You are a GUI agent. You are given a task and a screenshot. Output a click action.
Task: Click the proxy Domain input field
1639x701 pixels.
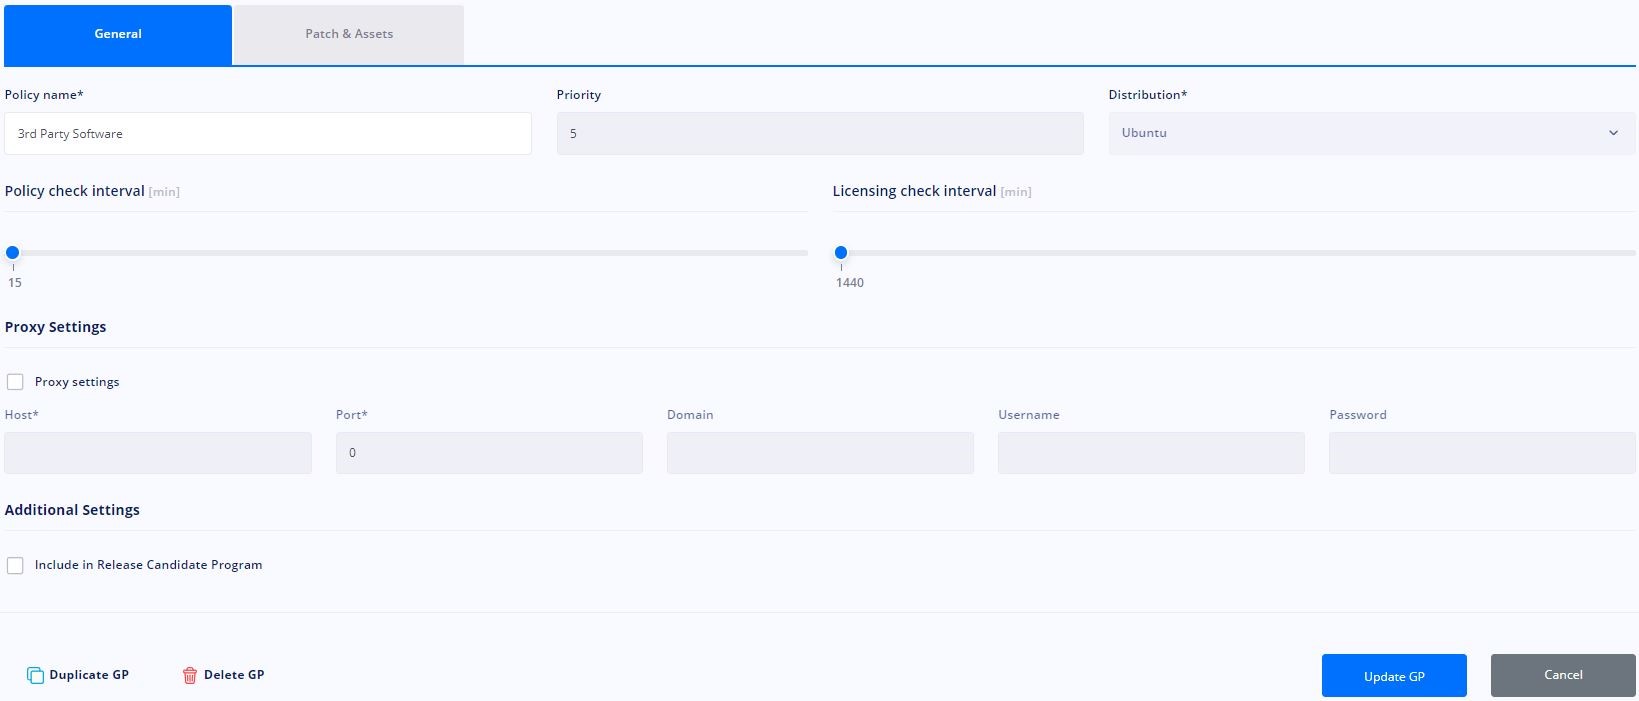coord(820,453)
